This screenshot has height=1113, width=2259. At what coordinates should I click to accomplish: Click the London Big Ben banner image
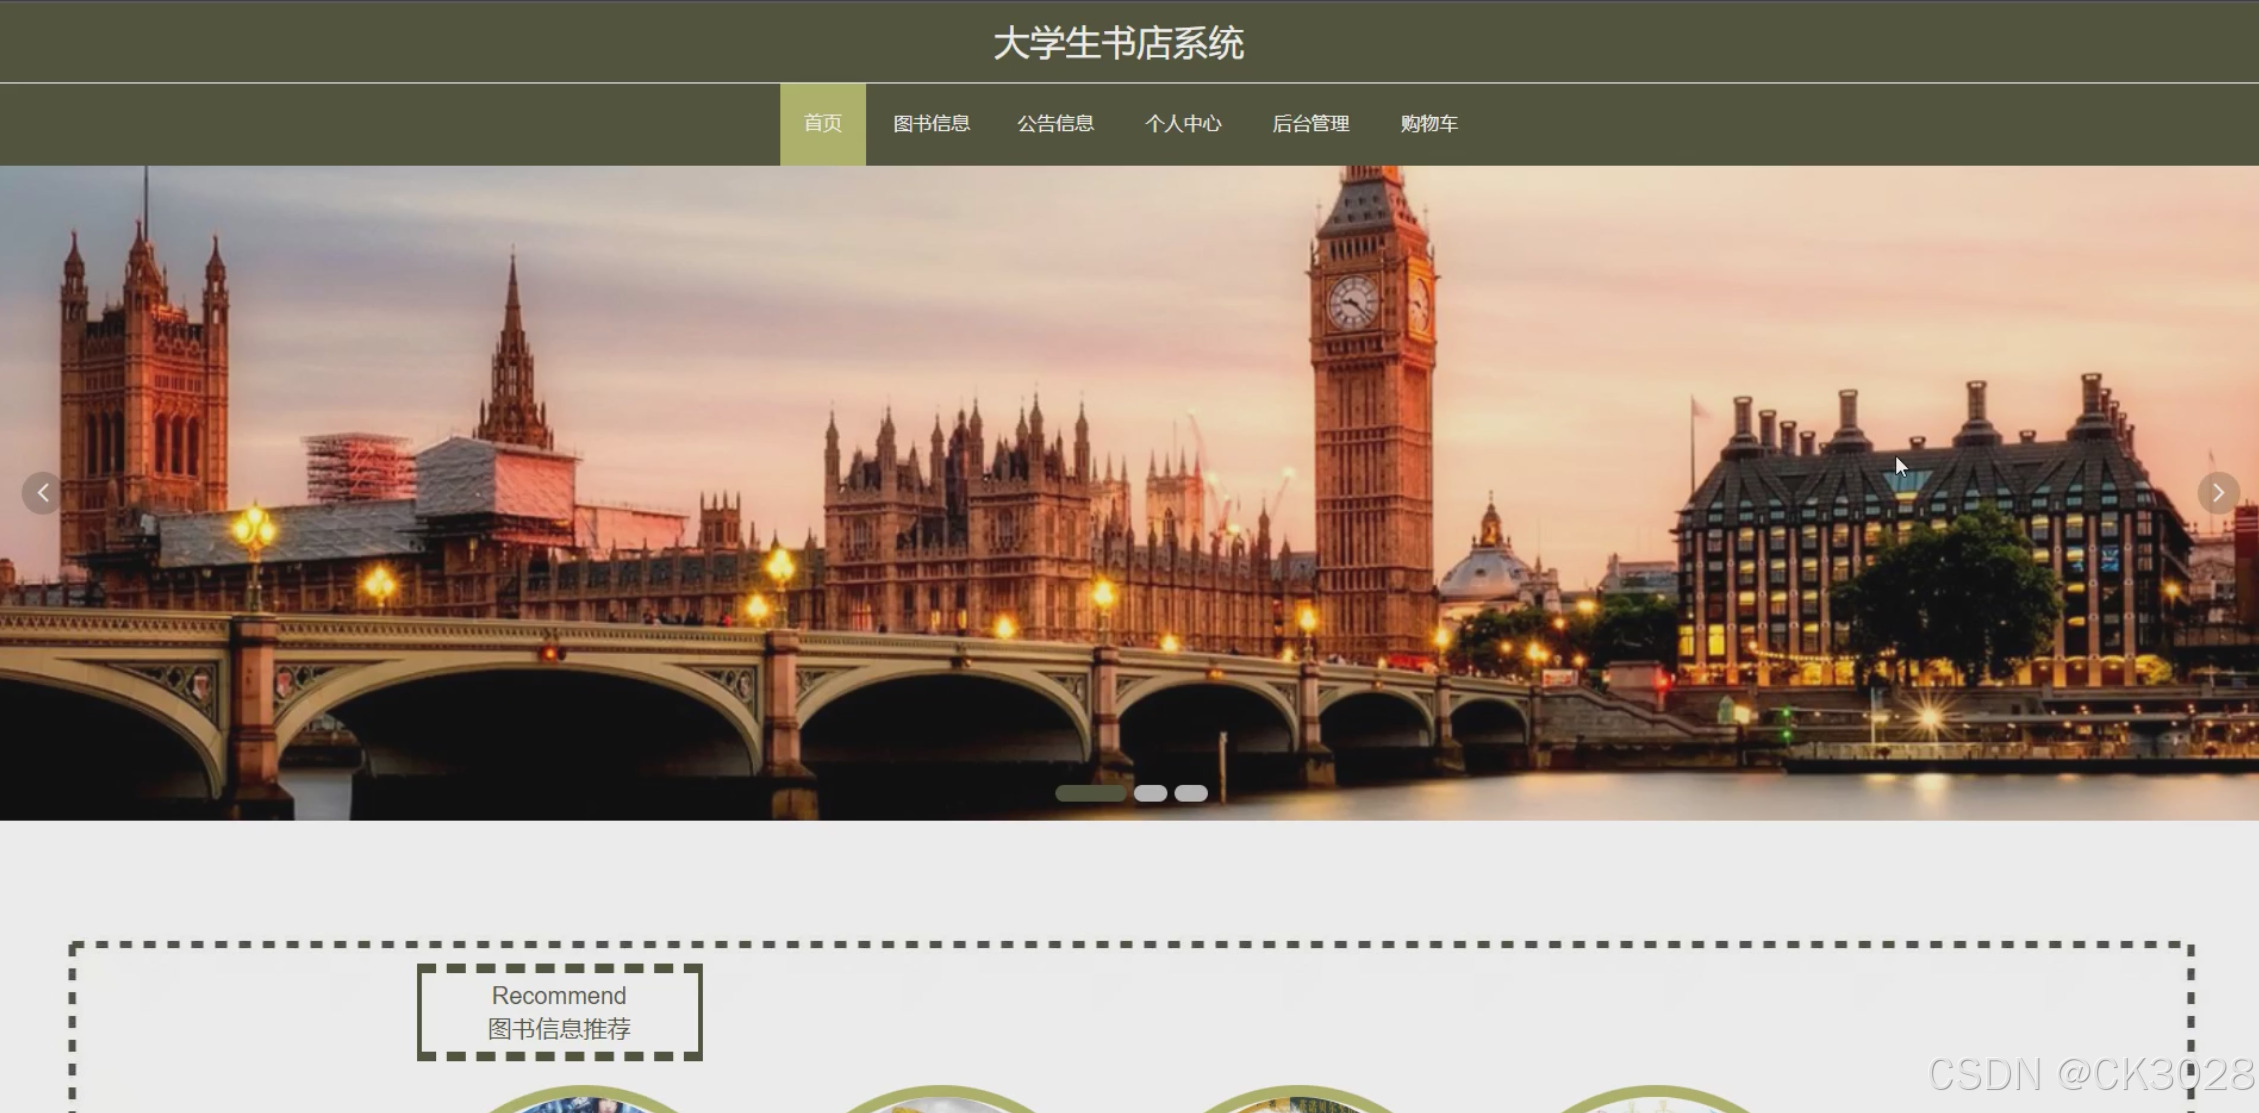pos(1129,493)
